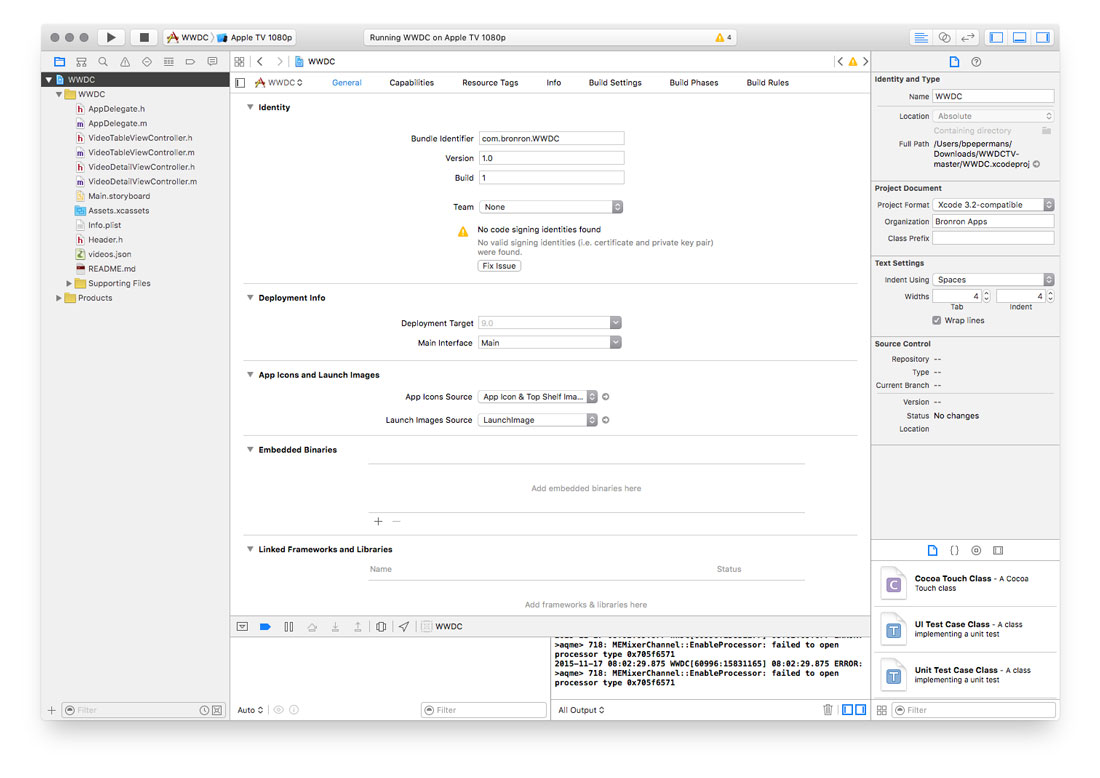Click the Step Over debug icon
Screen dimensions: 1100x778
[x=312, y=626]
